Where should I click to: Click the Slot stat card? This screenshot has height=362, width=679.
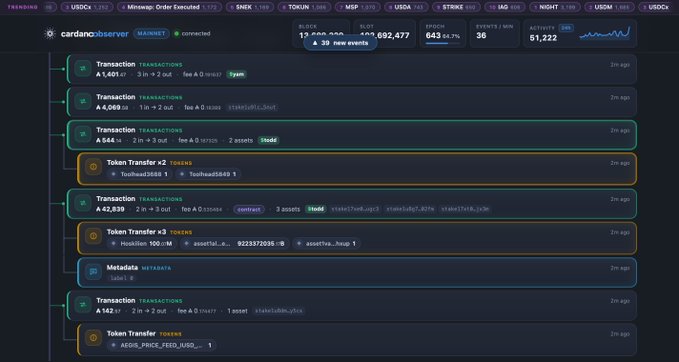pyautogui.click(x=385, y=33)
